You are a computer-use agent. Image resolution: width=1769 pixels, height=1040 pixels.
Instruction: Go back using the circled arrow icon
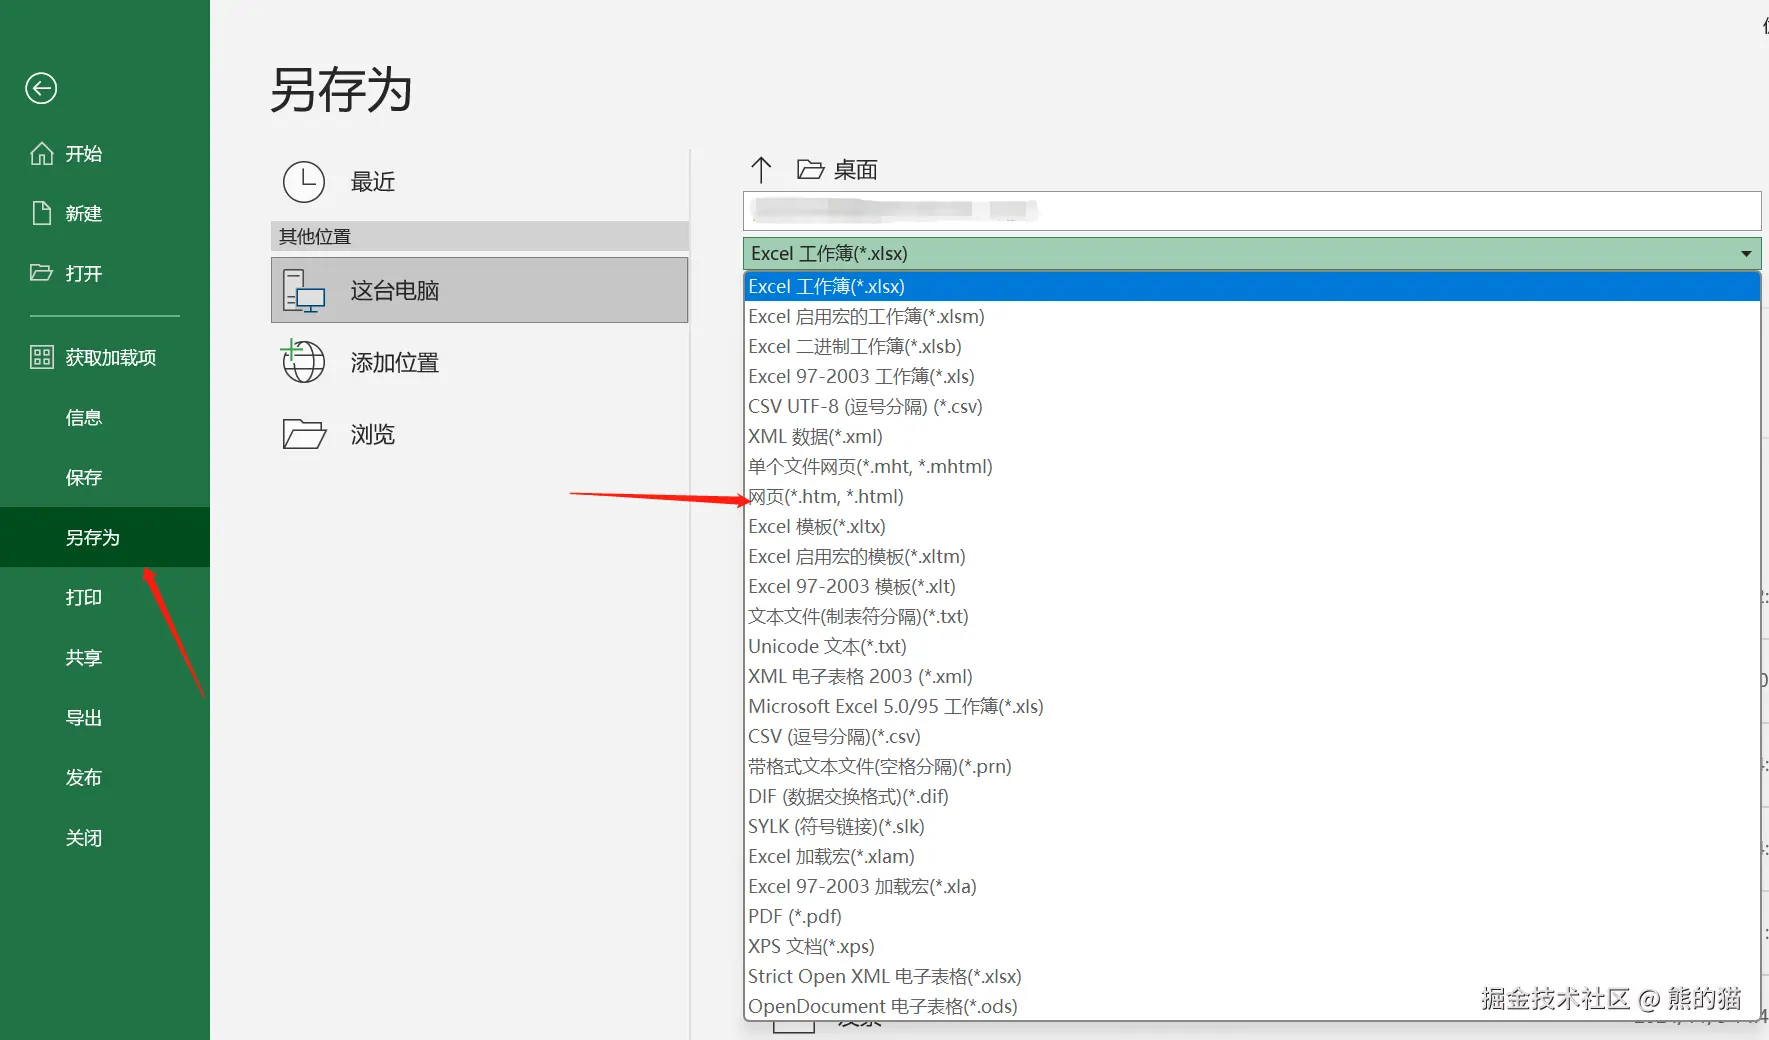point(41,88)
